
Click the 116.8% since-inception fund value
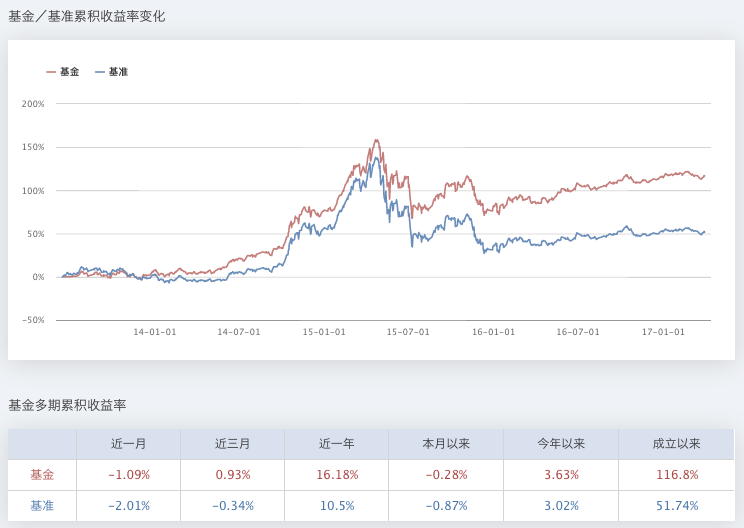pos(676,475)
